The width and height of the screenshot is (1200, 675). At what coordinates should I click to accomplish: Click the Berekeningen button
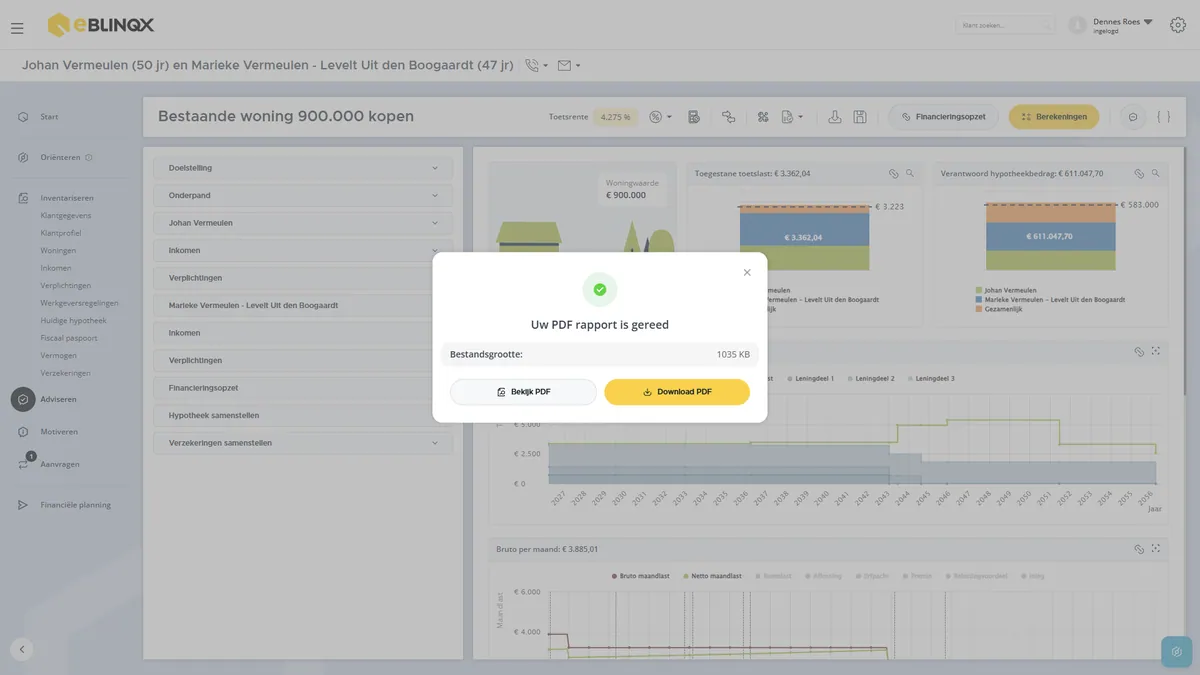(1054, 117)
